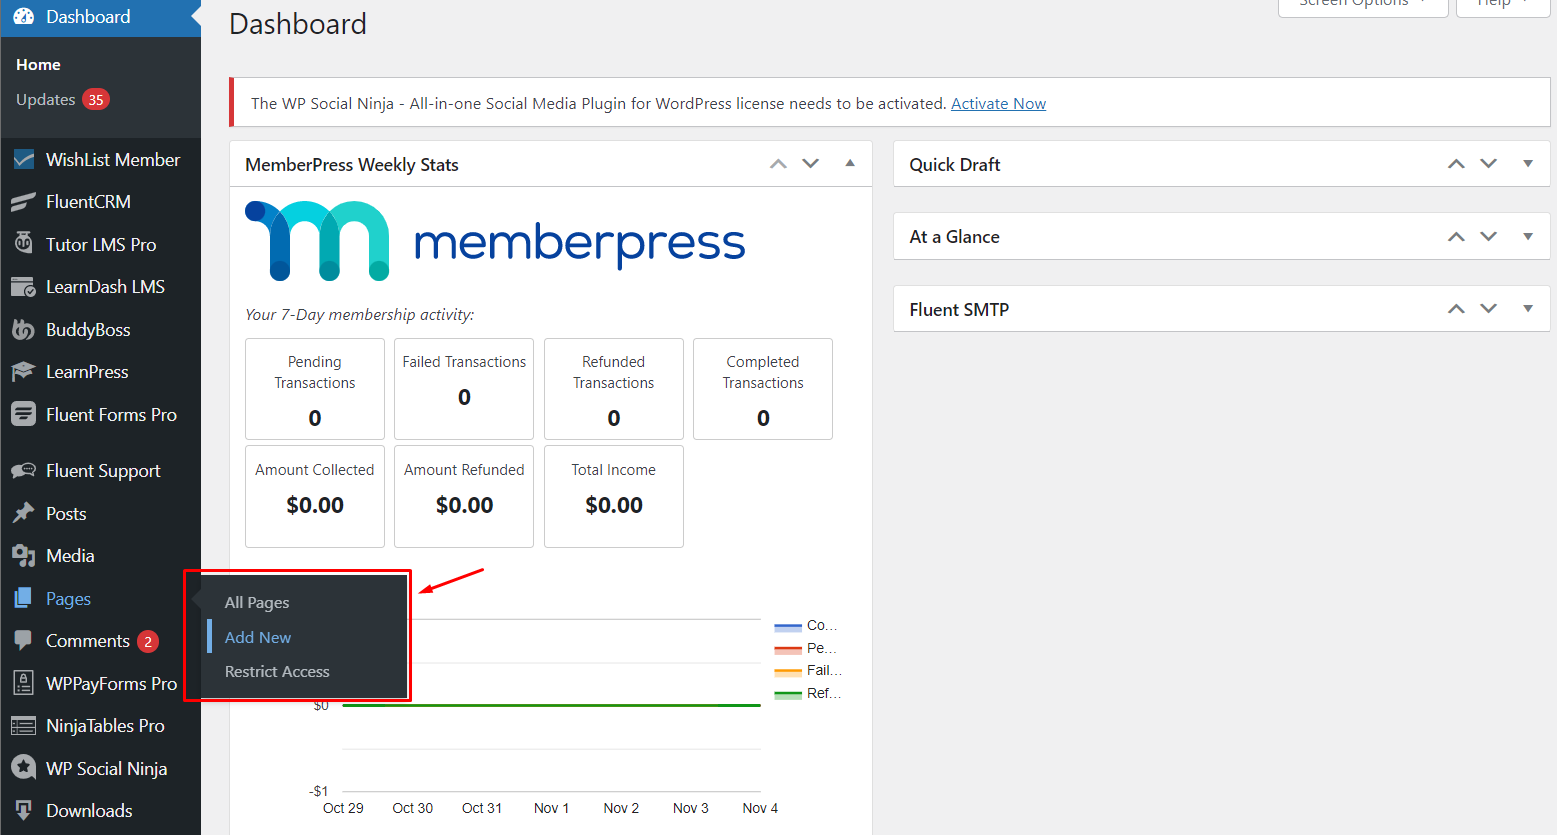This screenshot has height=835, width=1557.
Task: Click the FluentCRM sidebar icon
Action: pyautogui.click(x=23, y=202)
